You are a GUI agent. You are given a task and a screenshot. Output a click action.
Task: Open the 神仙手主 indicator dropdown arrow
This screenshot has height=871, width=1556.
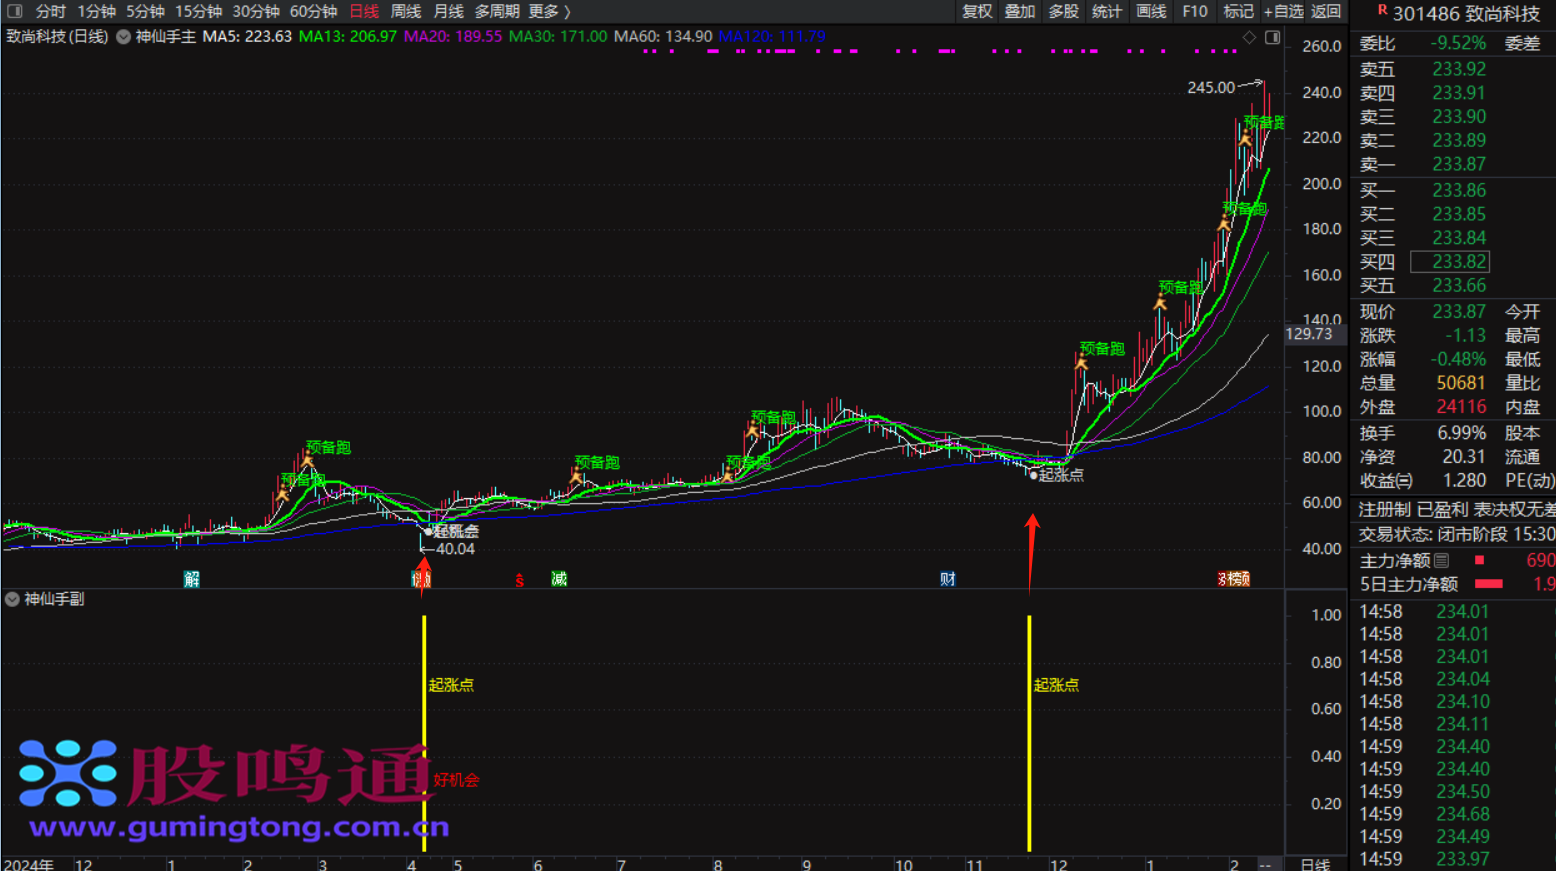[123, 37]
